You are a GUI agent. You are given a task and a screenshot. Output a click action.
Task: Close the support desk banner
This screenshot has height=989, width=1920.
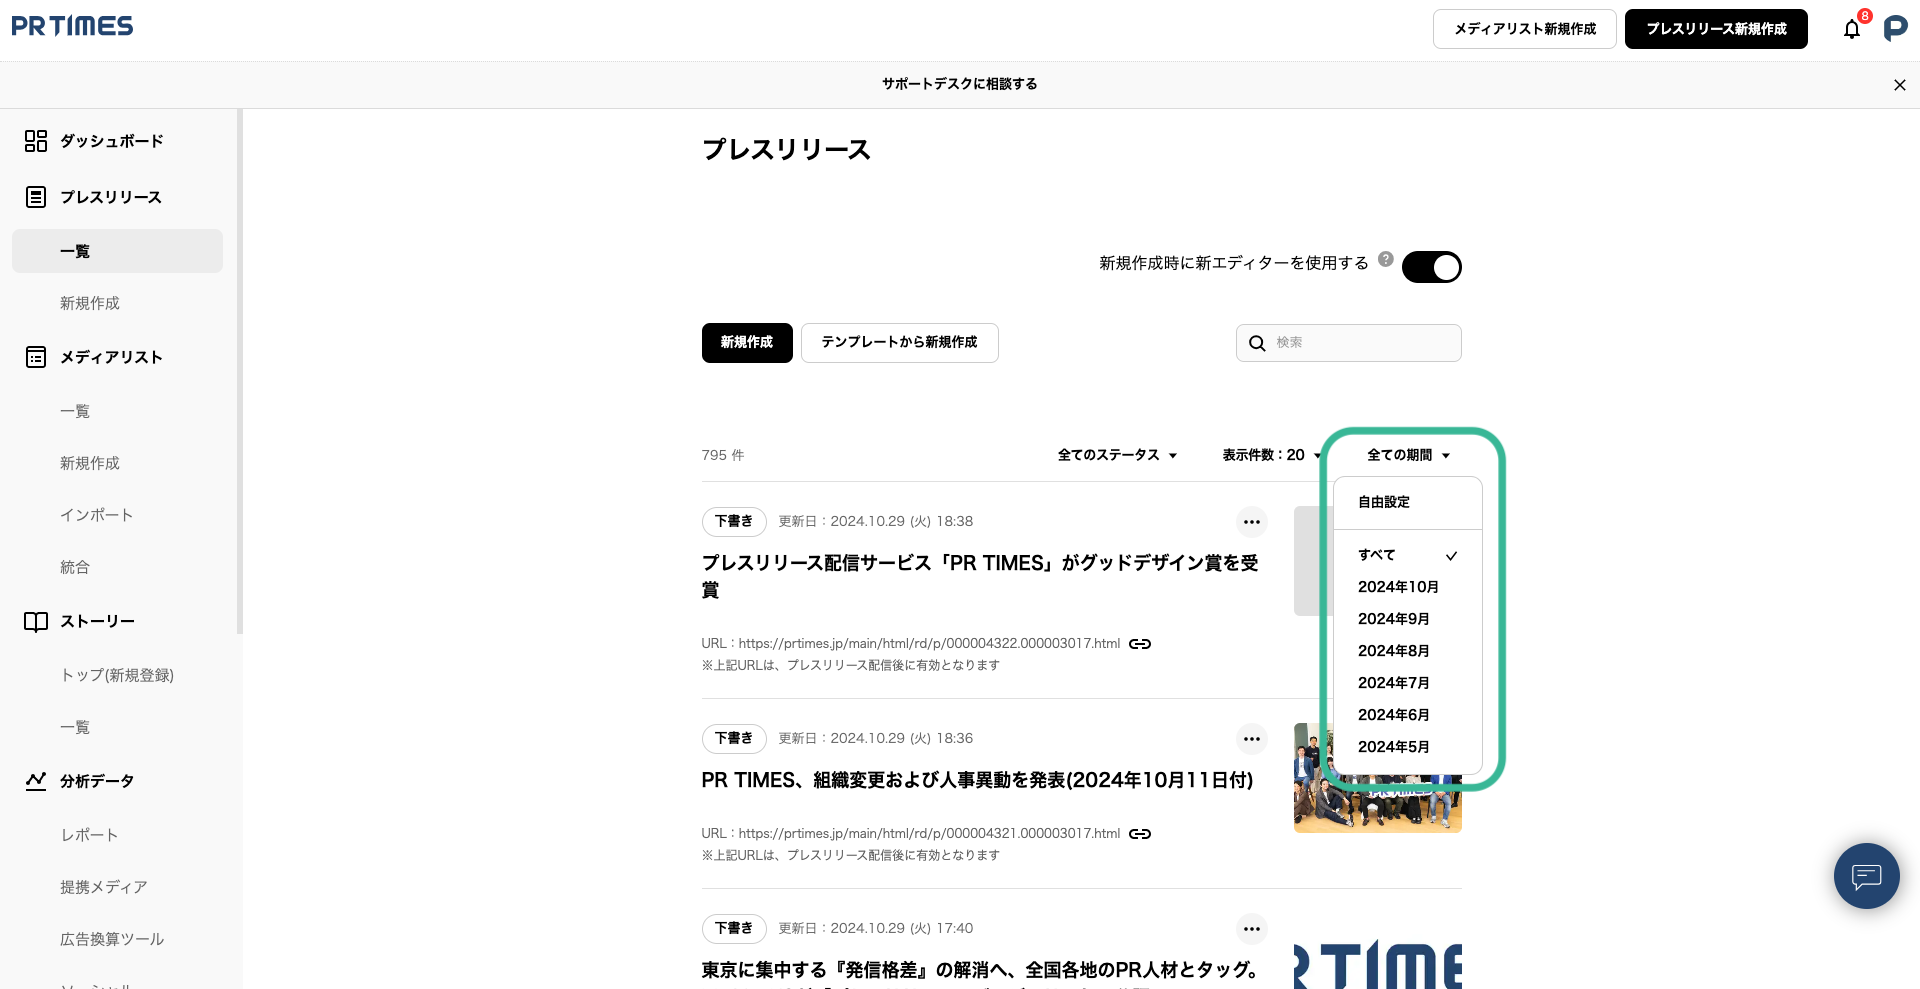click(1899, 85)
